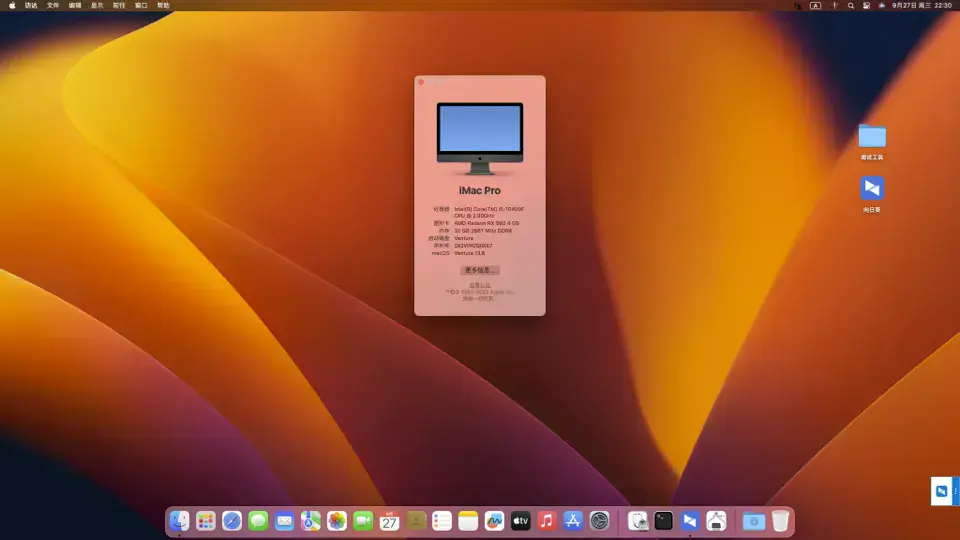The height and width of the screenshot is (540, 960).
Task: Open Control Center in menu bar
Action: click(x=866, y=6)
